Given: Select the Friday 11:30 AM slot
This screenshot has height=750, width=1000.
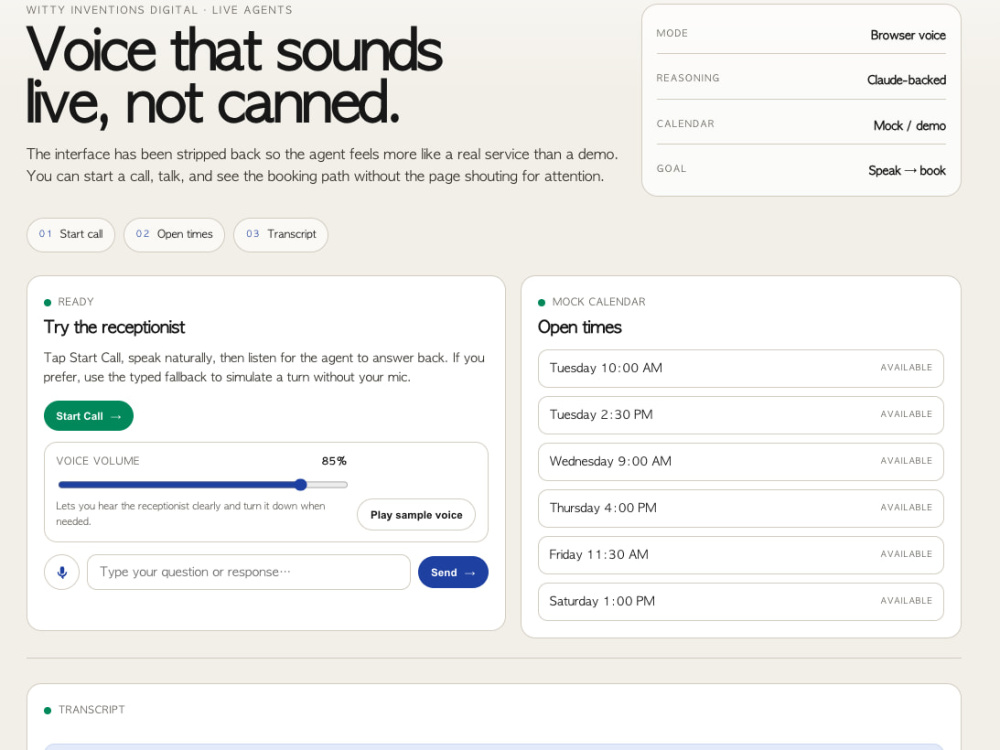Looking at the screenshot, I should point(740,554).
